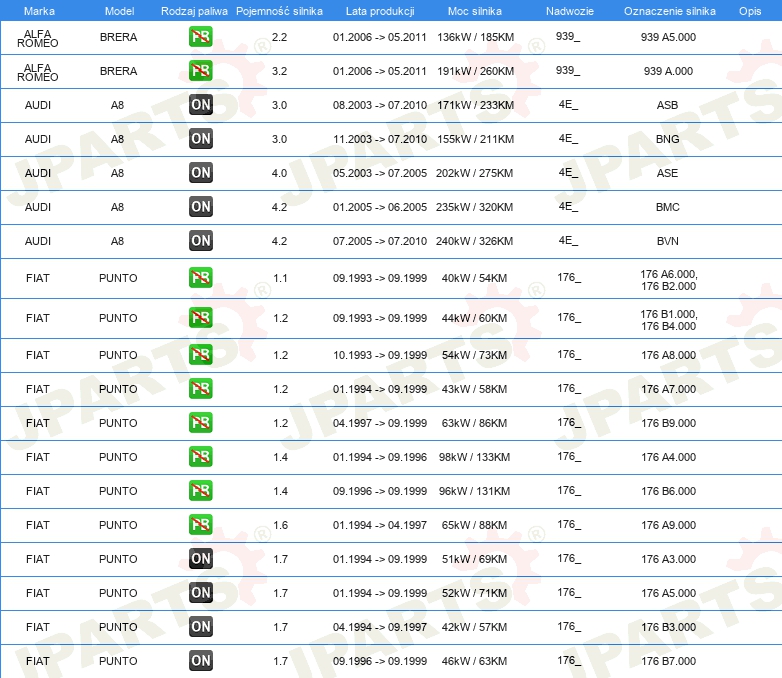
Task: Click production dates 04.1997 -> 09.1999
Action: 380,423
